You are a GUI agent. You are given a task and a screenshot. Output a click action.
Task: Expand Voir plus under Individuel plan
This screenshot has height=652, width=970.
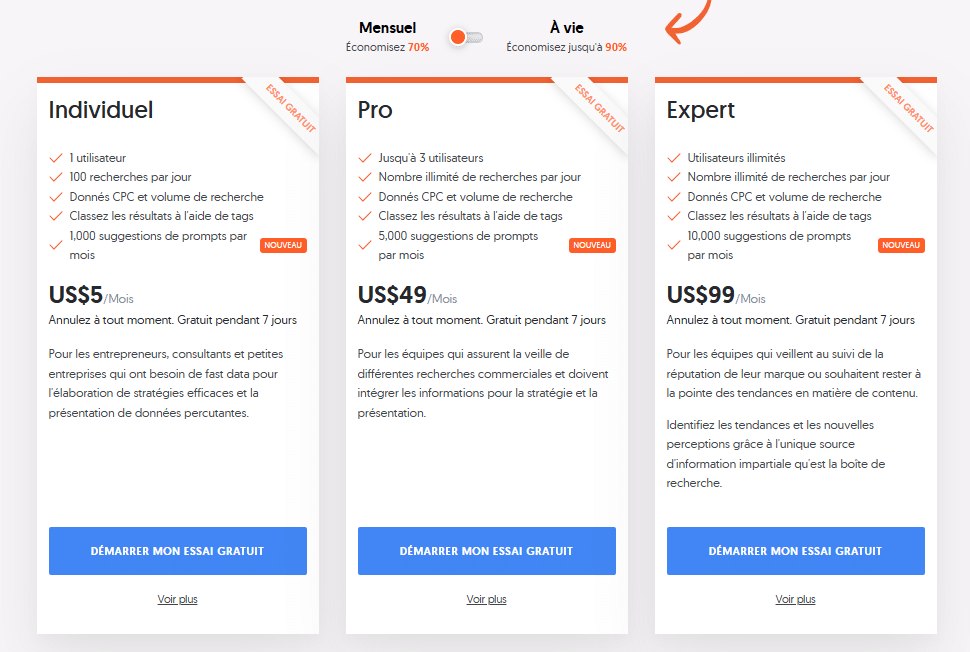pyautogui.click(x=178, y=600)
